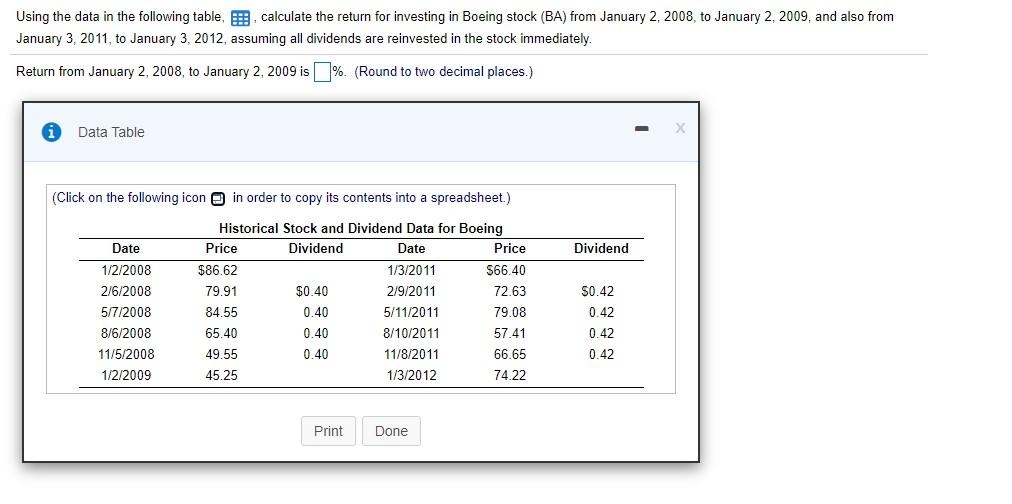This screenshot has width=1012, height=504.
Task: Select the $66.40 price cell
Action: [506, 270]
